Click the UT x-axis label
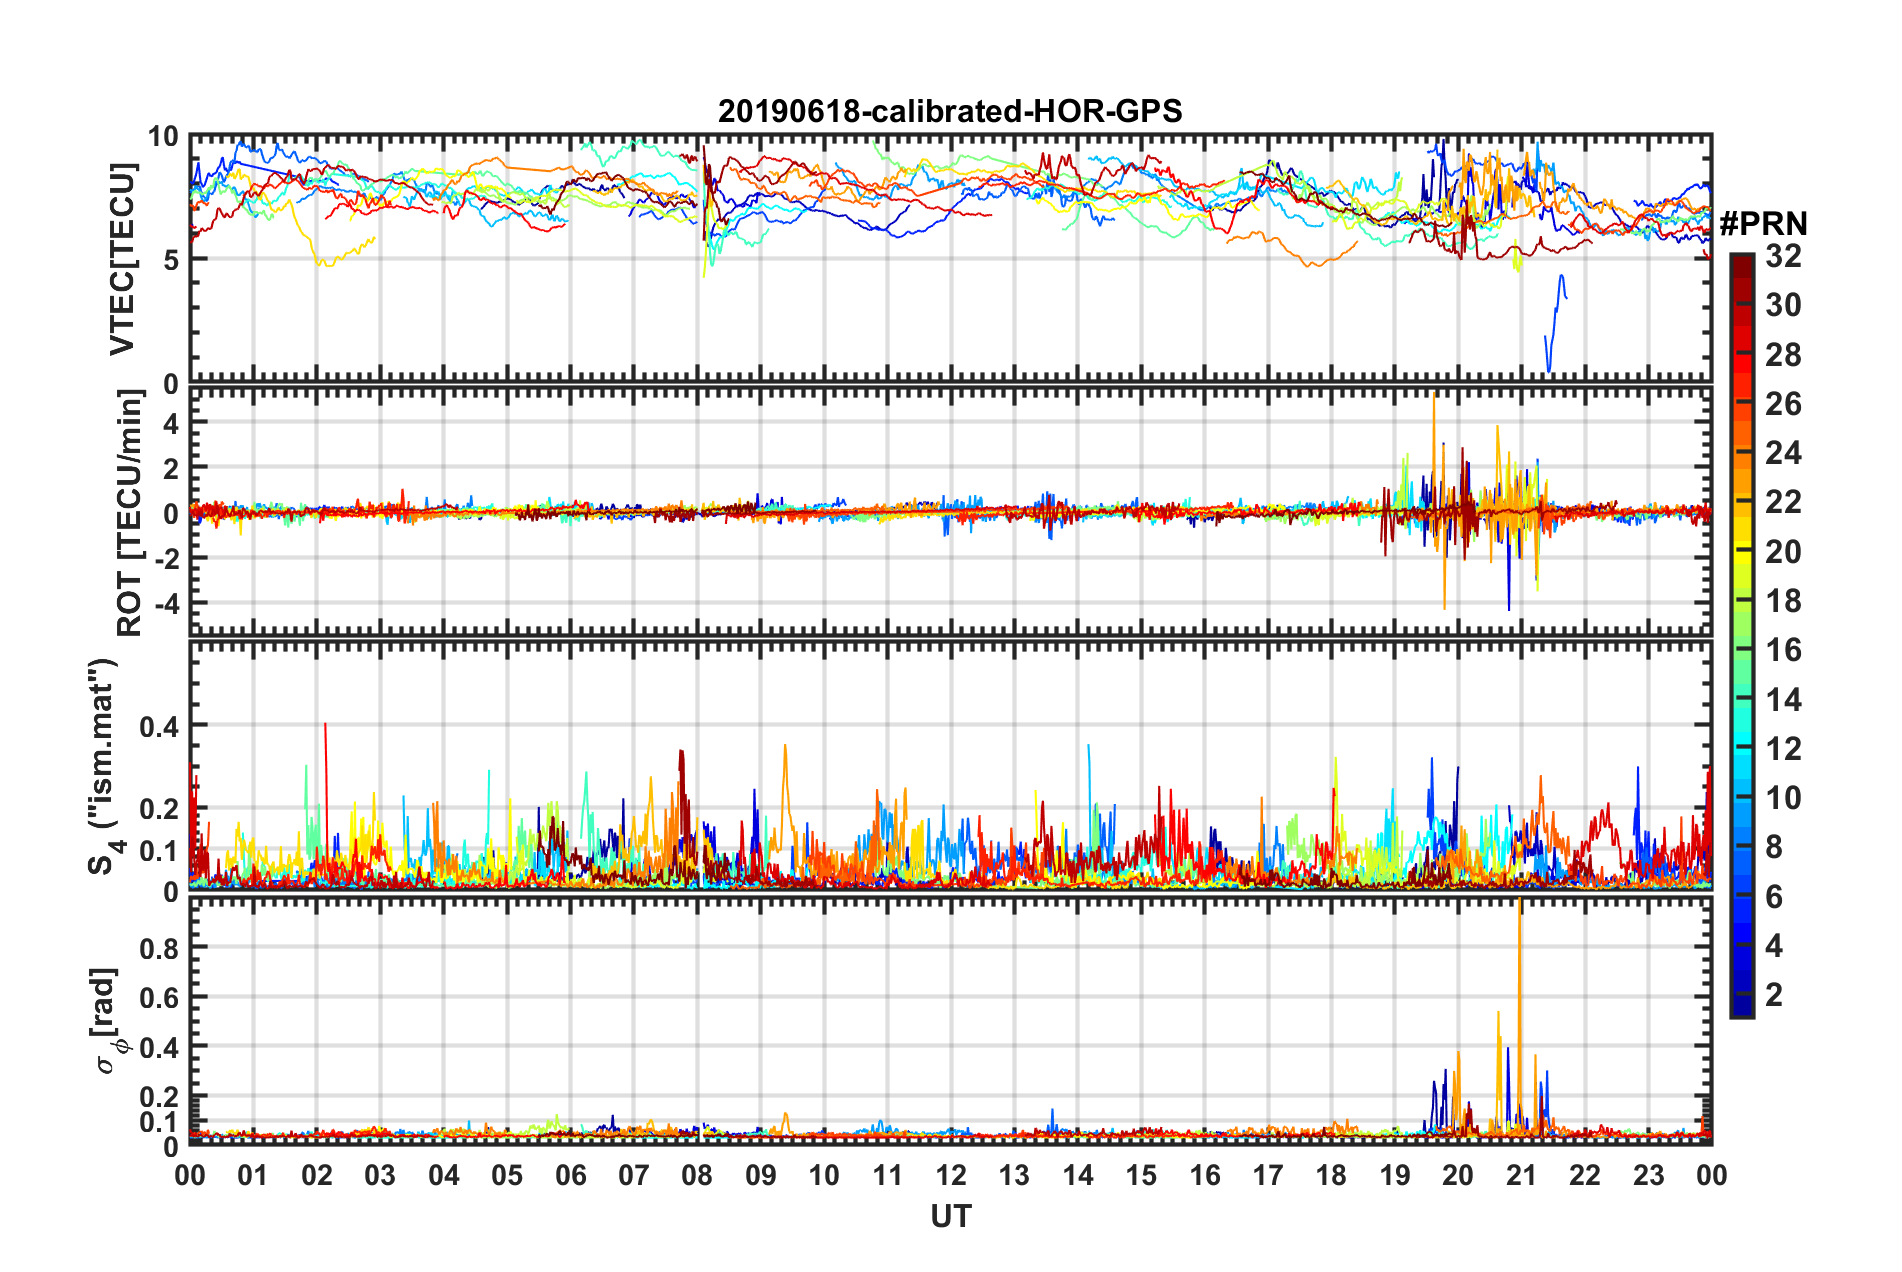Screen dimensions: 1902x1272 click(950, 1216)
